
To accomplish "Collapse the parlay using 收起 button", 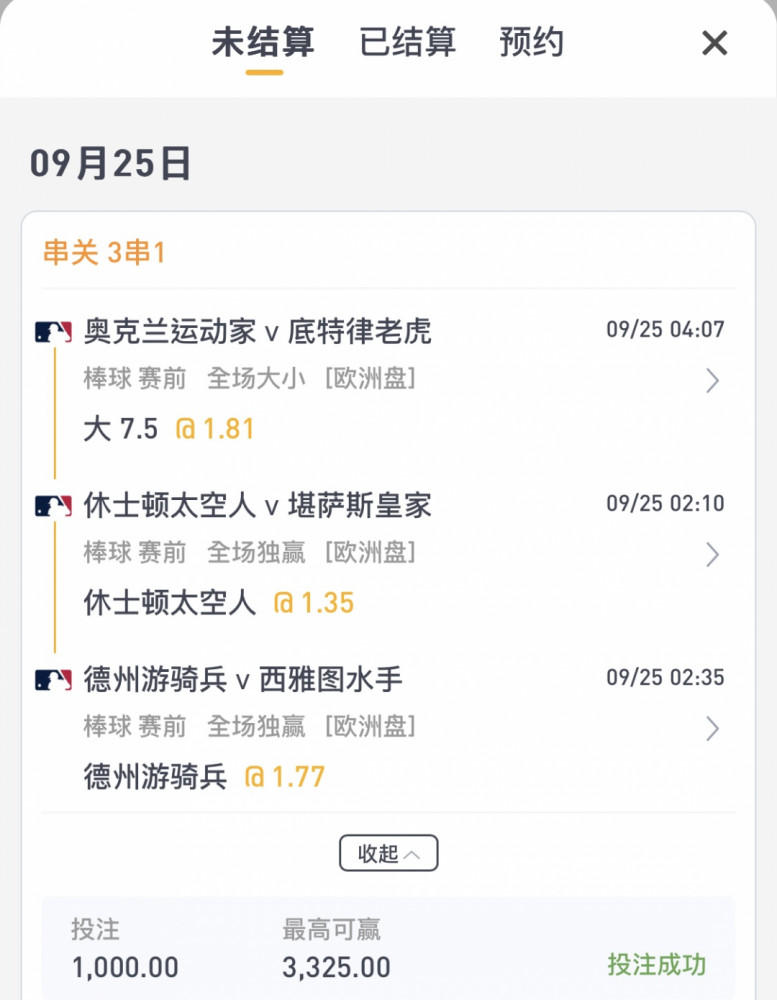I will [x=388, y=853].
